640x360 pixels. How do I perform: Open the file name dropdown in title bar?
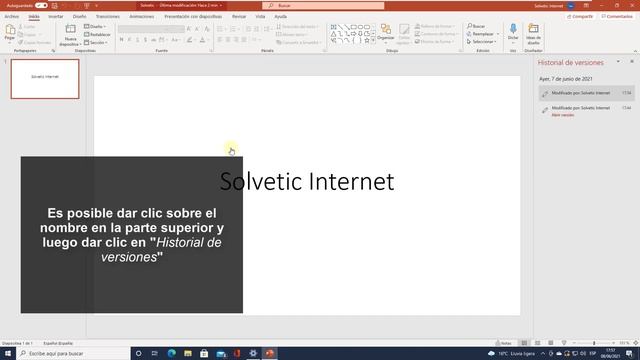(x=221, y=6)
